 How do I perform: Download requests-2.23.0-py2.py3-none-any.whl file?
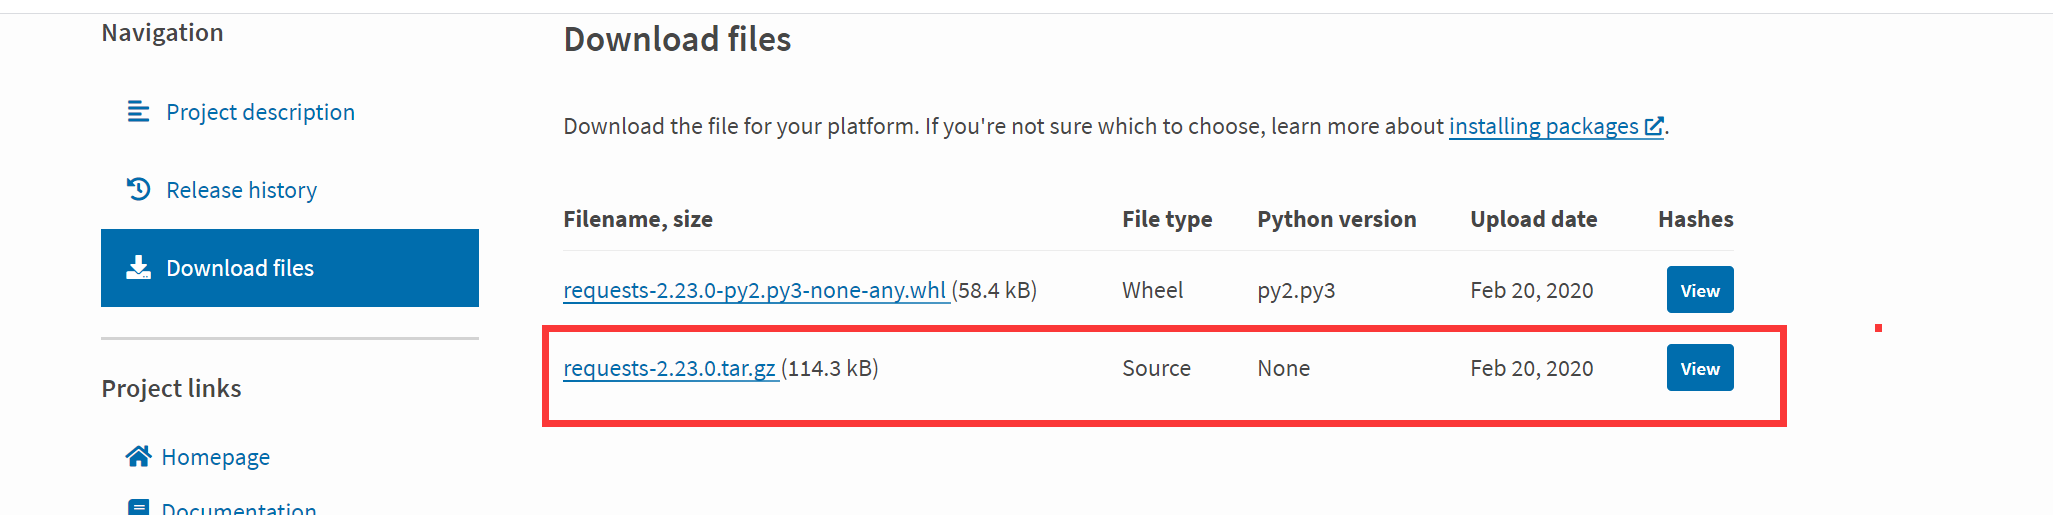pos(755,290)
